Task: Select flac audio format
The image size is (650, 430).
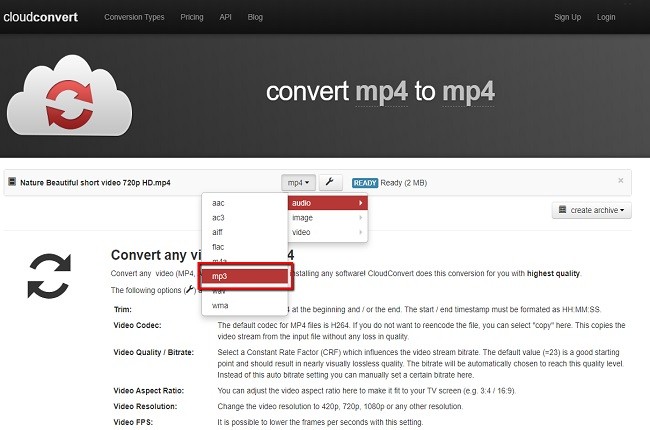Action: tap(245, 247)
